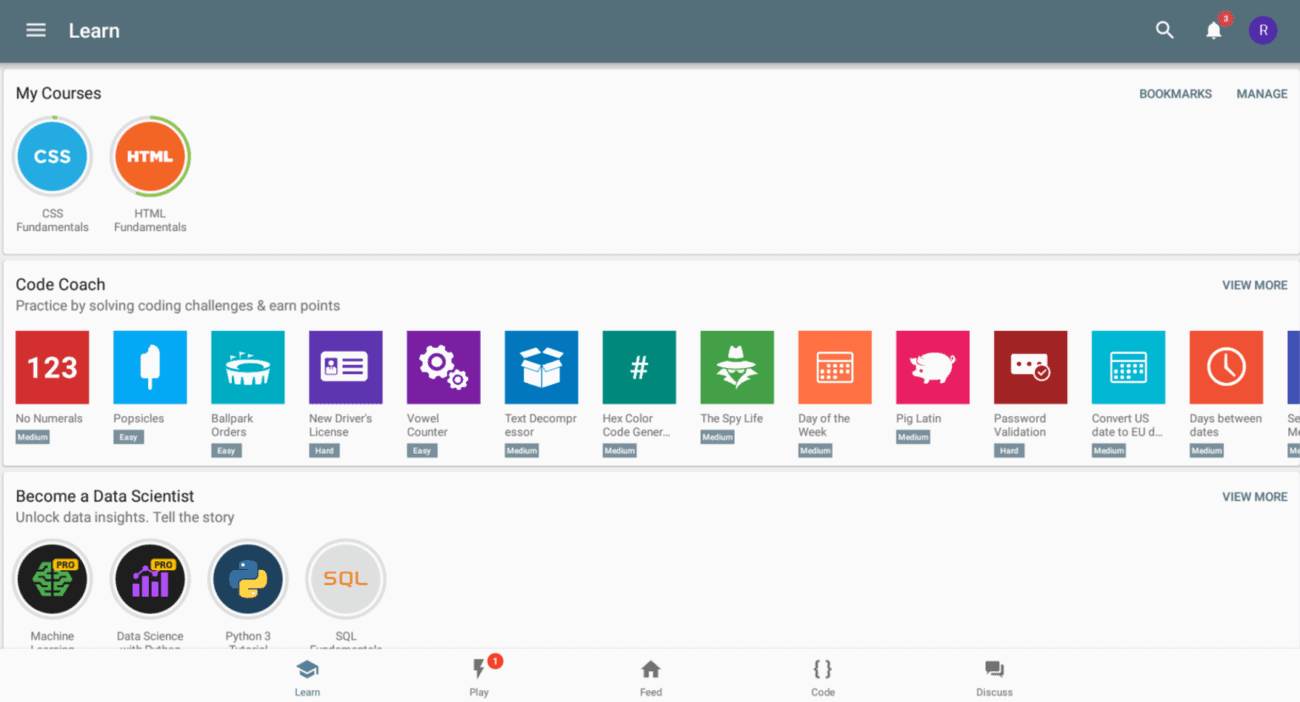The width and height of the screenshot is (1300, 702).
Task: Open the Machine Learning PRO course
Action: point(52,580)
